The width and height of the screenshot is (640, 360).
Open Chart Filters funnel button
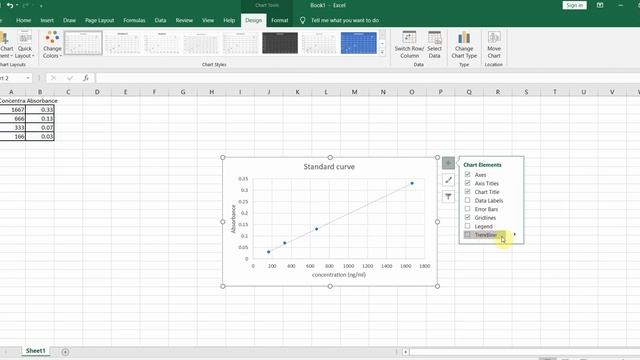[448, 197]
